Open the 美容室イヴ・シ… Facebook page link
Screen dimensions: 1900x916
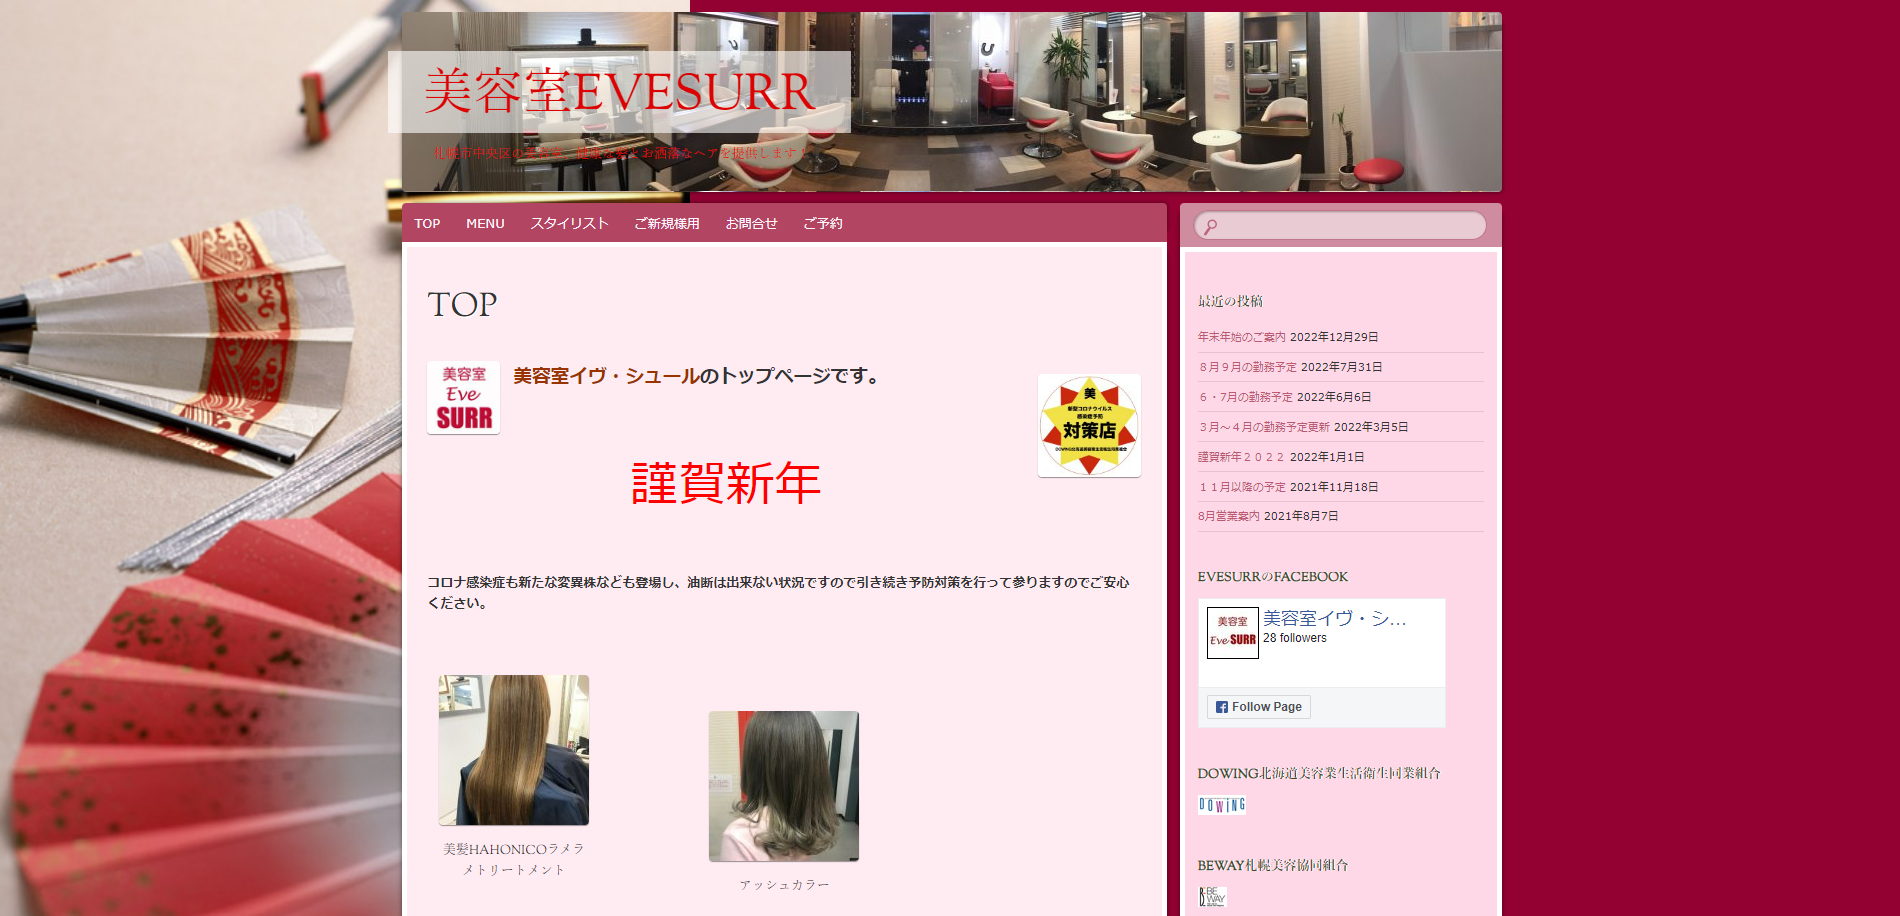pyautogui.click(x=1334, y=619)
